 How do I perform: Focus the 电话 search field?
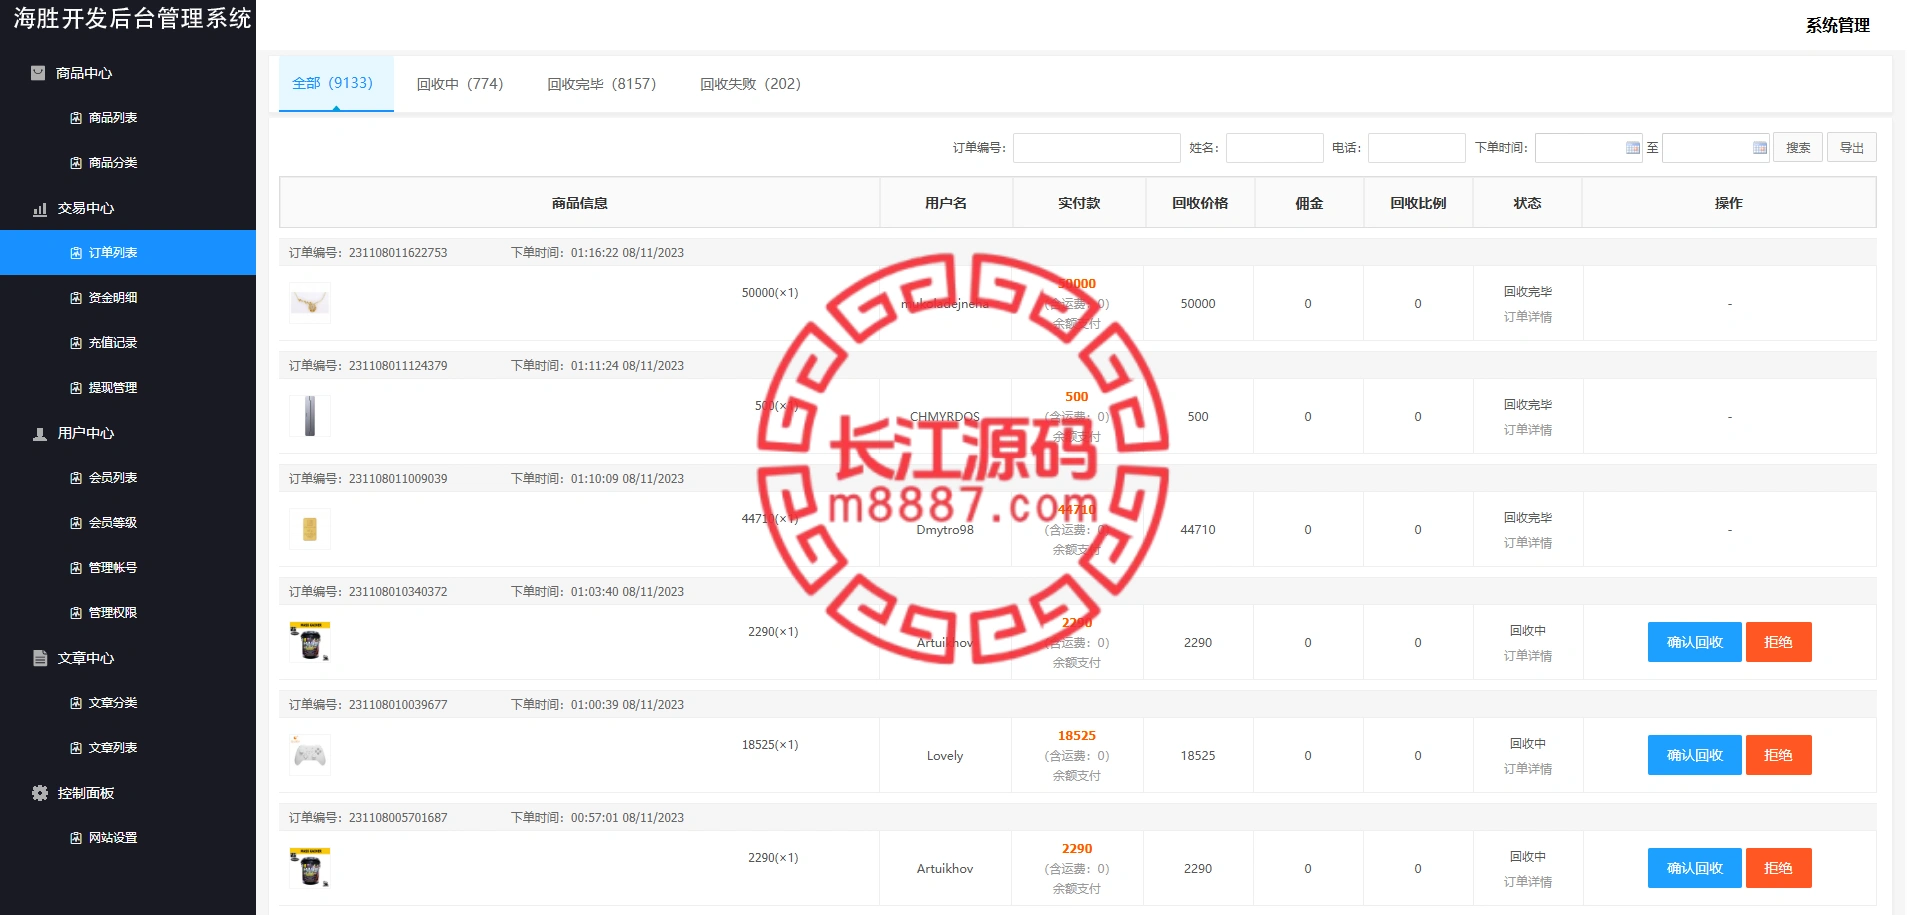[x=1416, y=148]
